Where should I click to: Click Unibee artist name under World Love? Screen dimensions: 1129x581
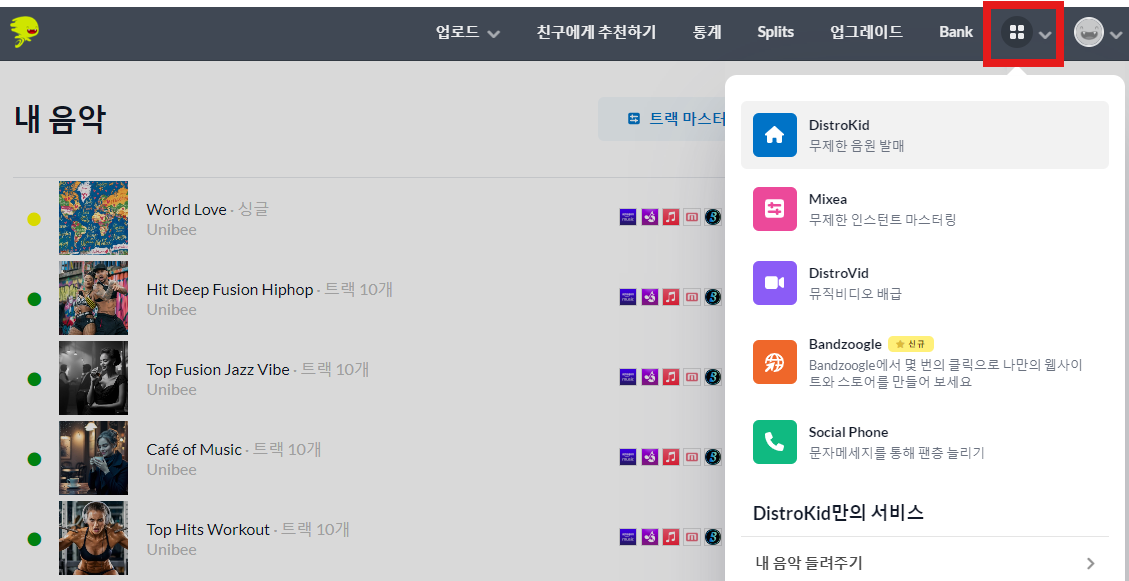171,230
